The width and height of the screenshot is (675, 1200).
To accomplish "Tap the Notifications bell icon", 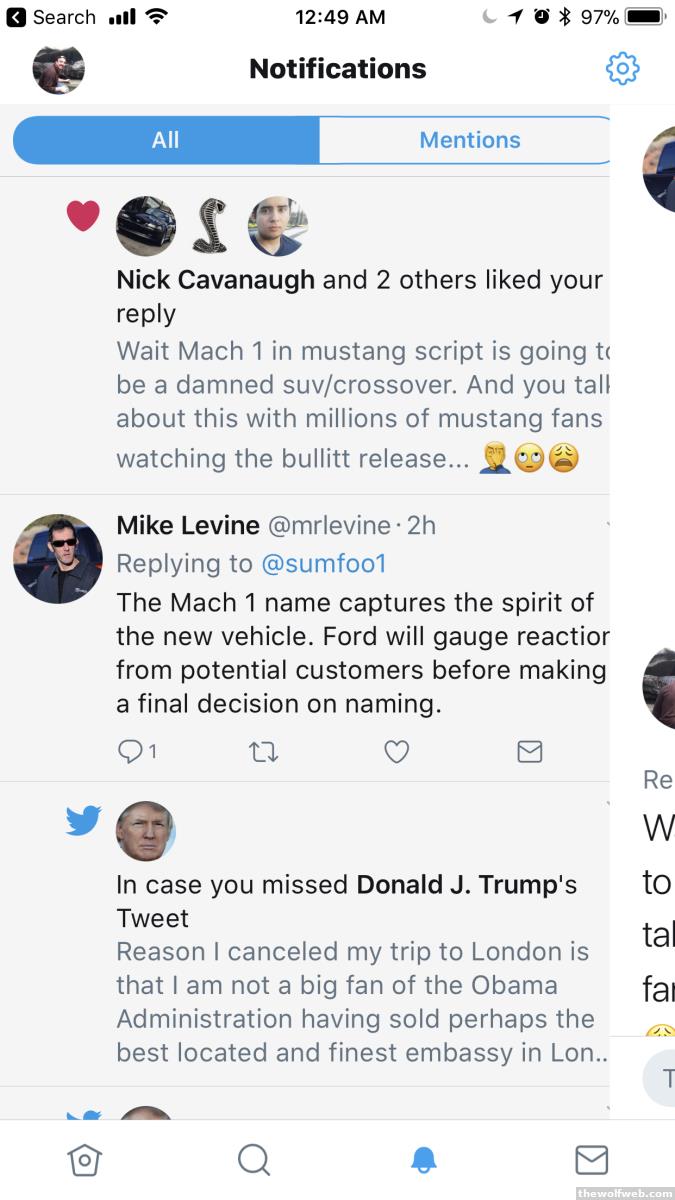I will point(424,1160).
